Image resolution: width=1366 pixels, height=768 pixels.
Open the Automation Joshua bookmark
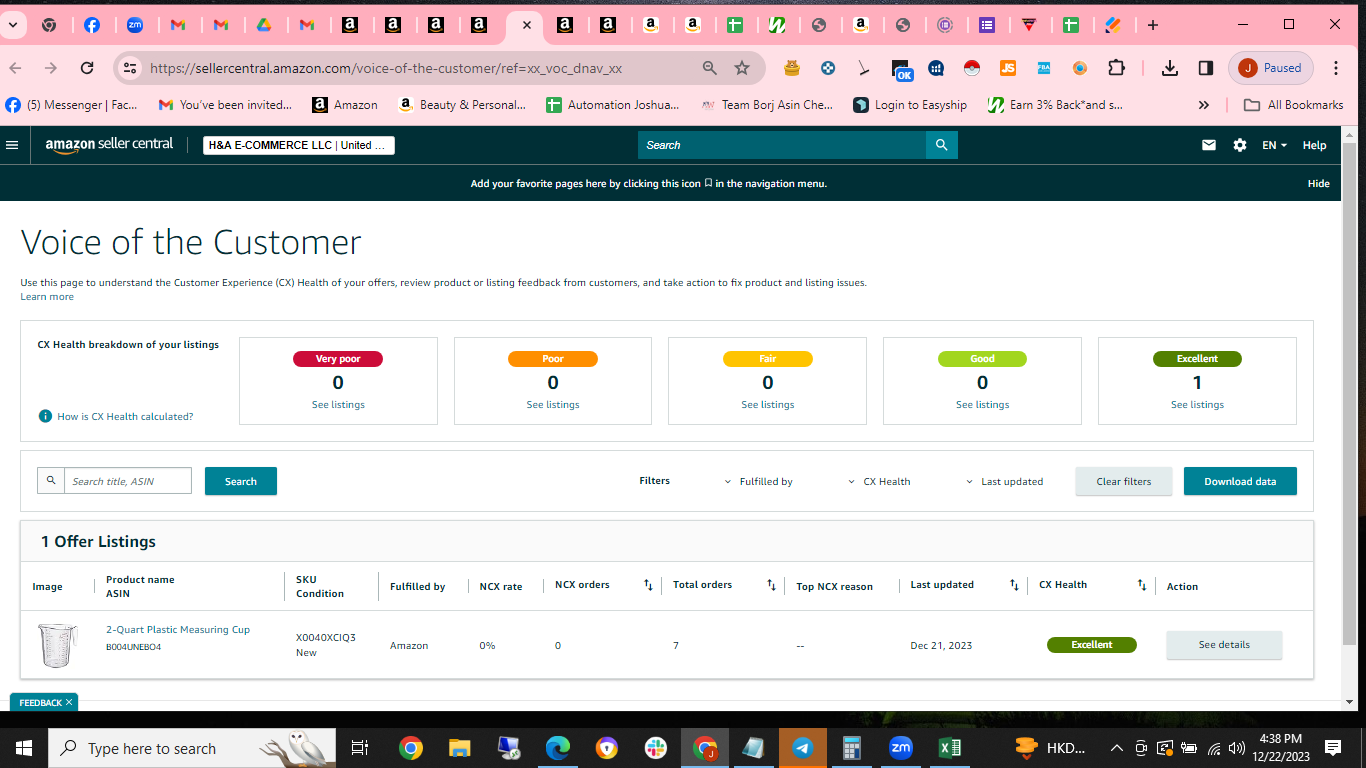pyautogui.click(x=613, y=105)
